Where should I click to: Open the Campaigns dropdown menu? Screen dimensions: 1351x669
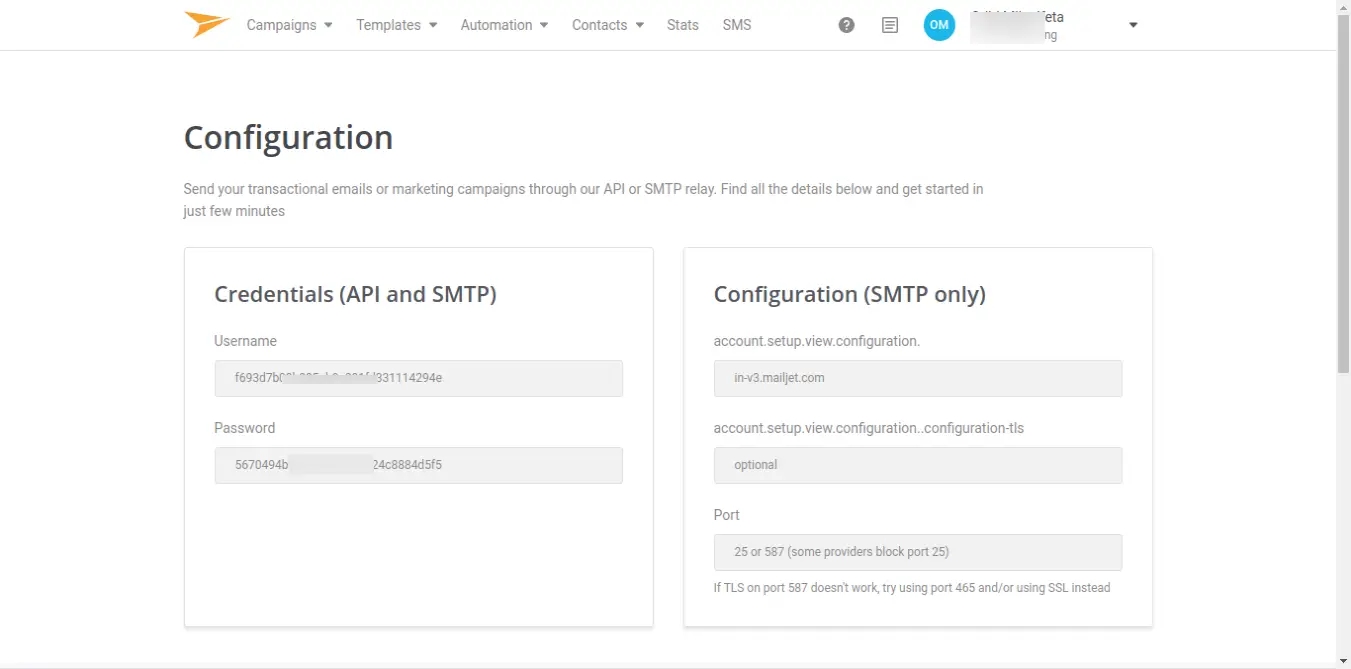289,25
